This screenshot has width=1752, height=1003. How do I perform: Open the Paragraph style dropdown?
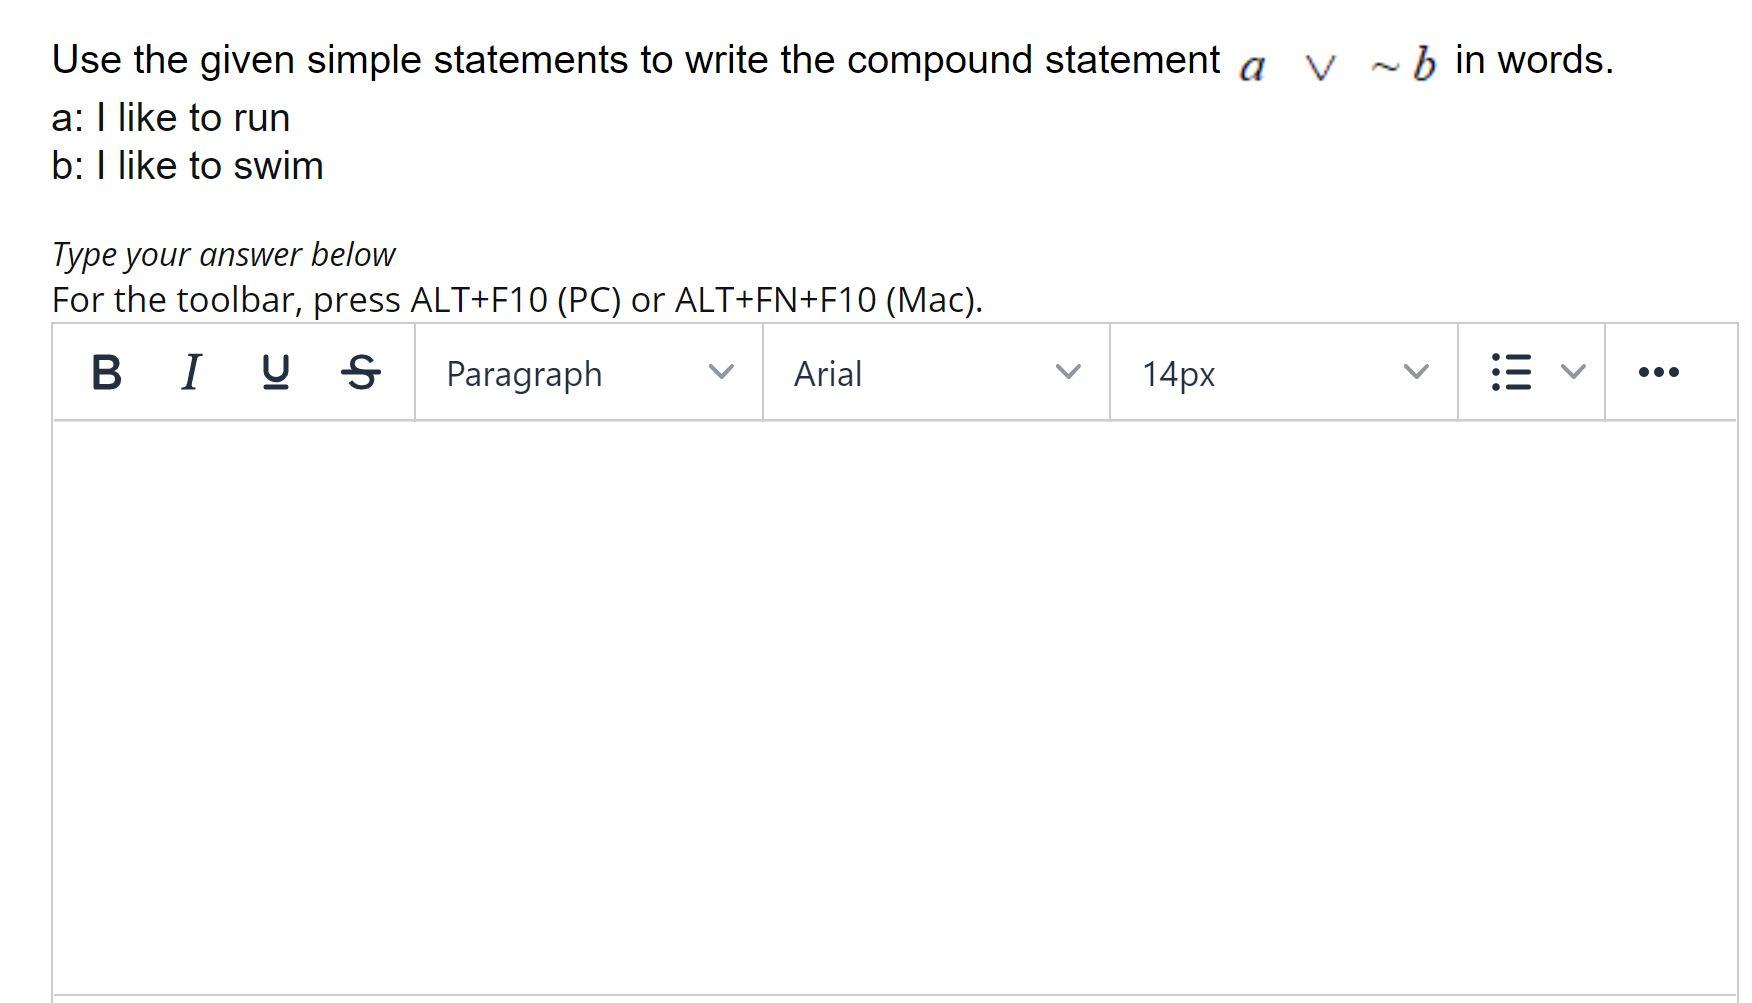[586, 373]
